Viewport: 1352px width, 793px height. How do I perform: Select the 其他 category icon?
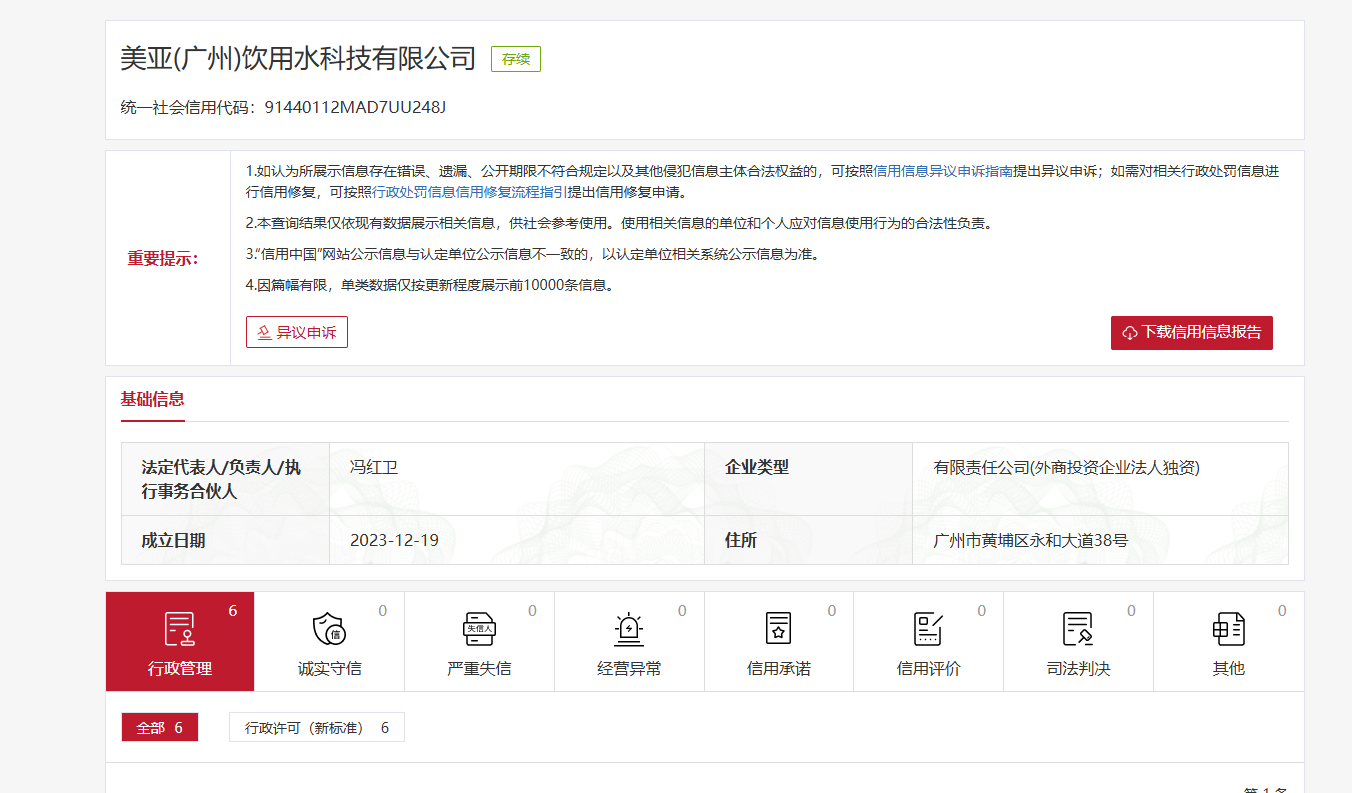(1228, 629)
